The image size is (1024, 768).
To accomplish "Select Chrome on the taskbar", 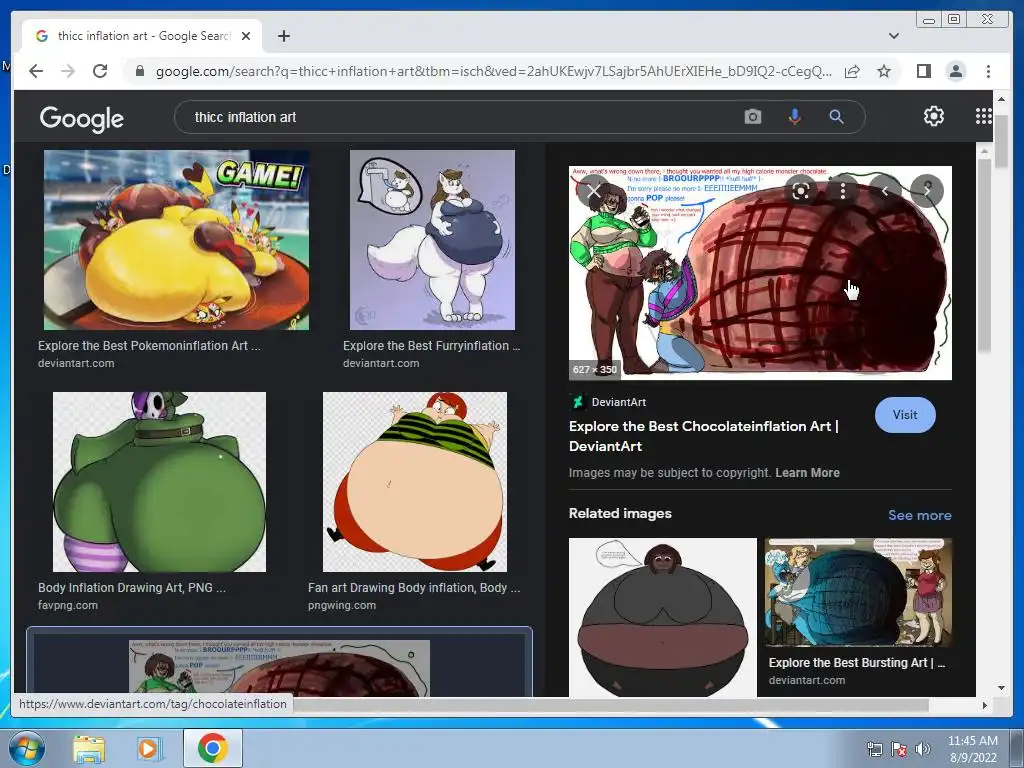I will 213,748.
